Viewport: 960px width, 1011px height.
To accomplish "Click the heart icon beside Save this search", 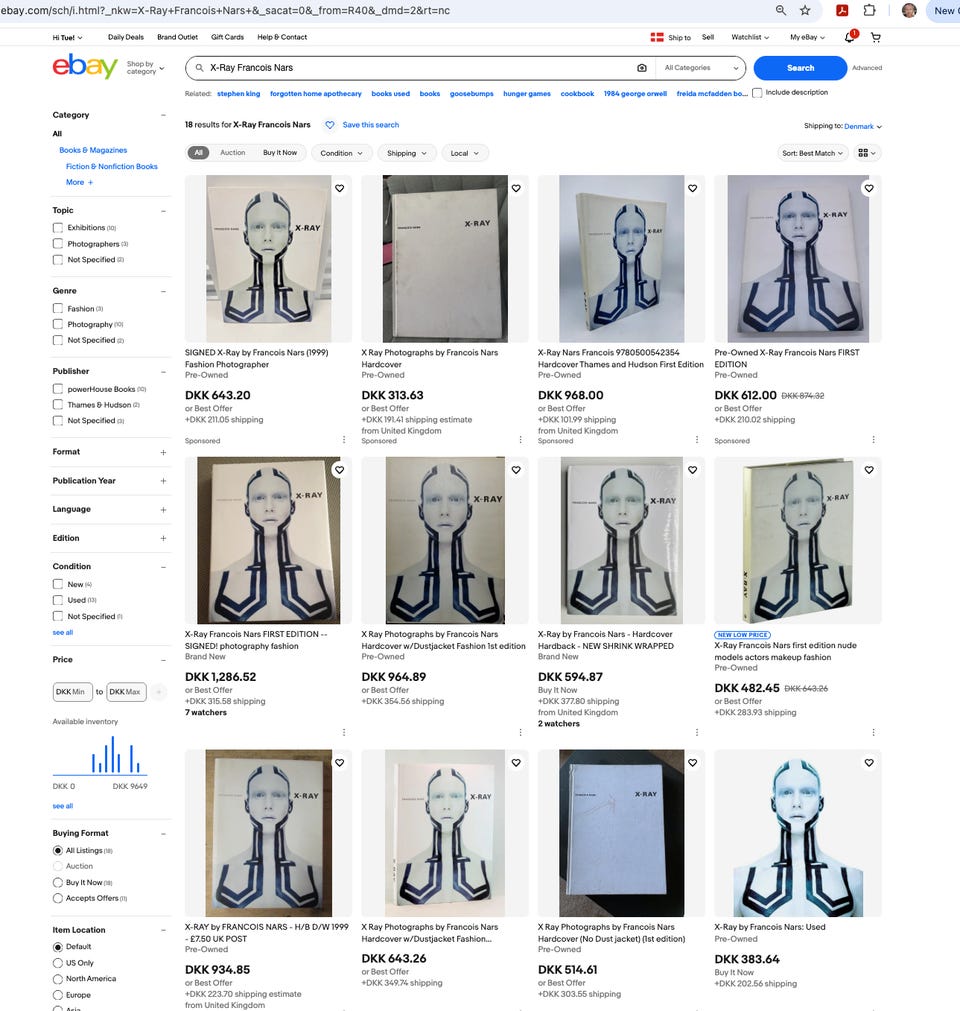I will pos(329,125).
